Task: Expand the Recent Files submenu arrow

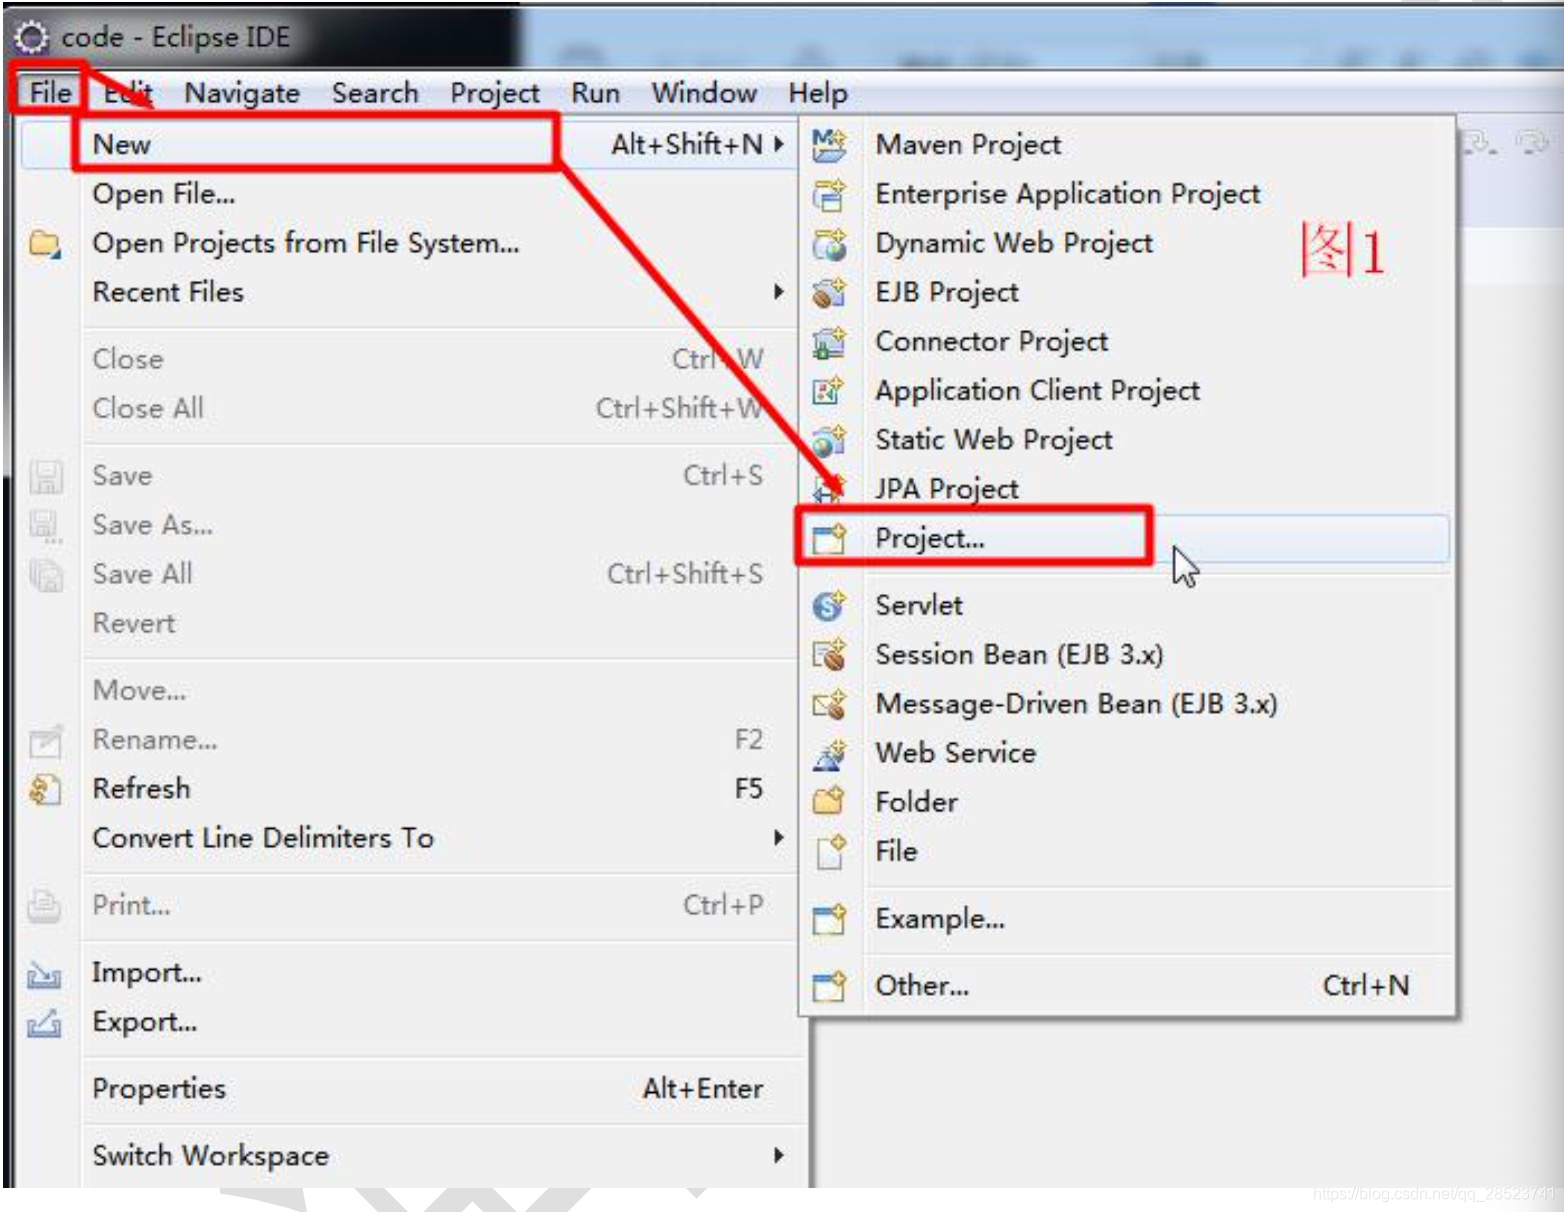Action: pyautogui.click(x=779, y=292)
